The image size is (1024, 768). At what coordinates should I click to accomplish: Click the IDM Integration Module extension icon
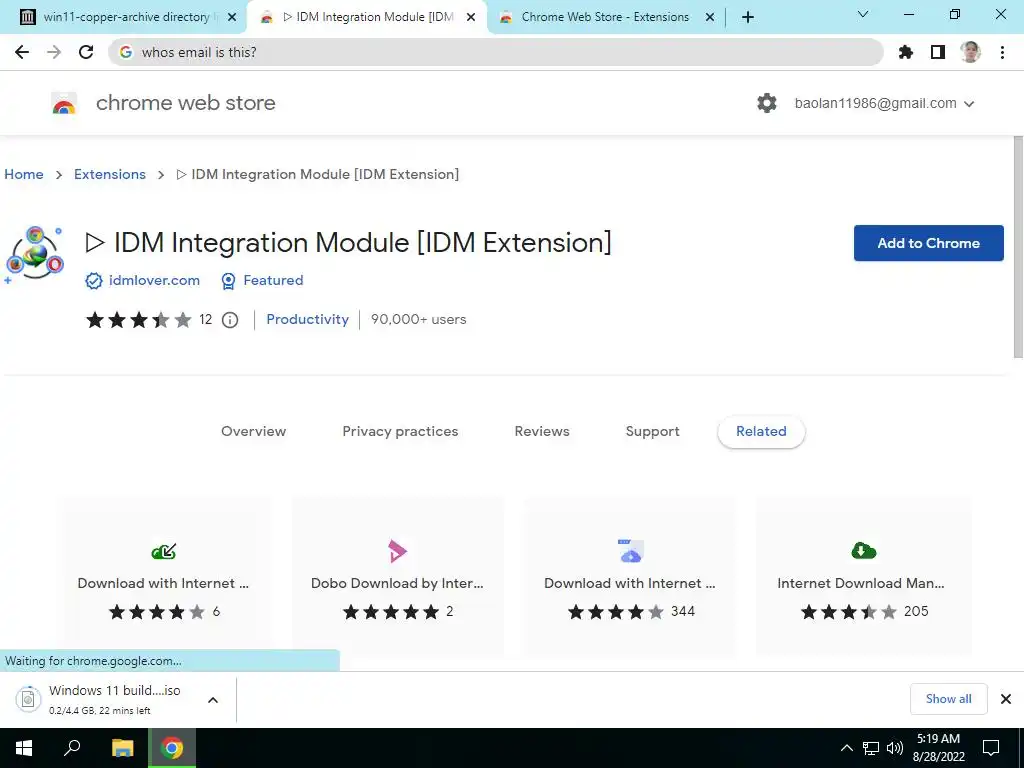pyautogui.click(x=35, y=255)
